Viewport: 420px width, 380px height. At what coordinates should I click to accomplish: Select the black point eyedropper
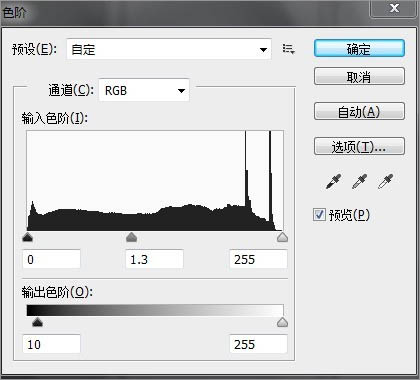click(334, 182)
